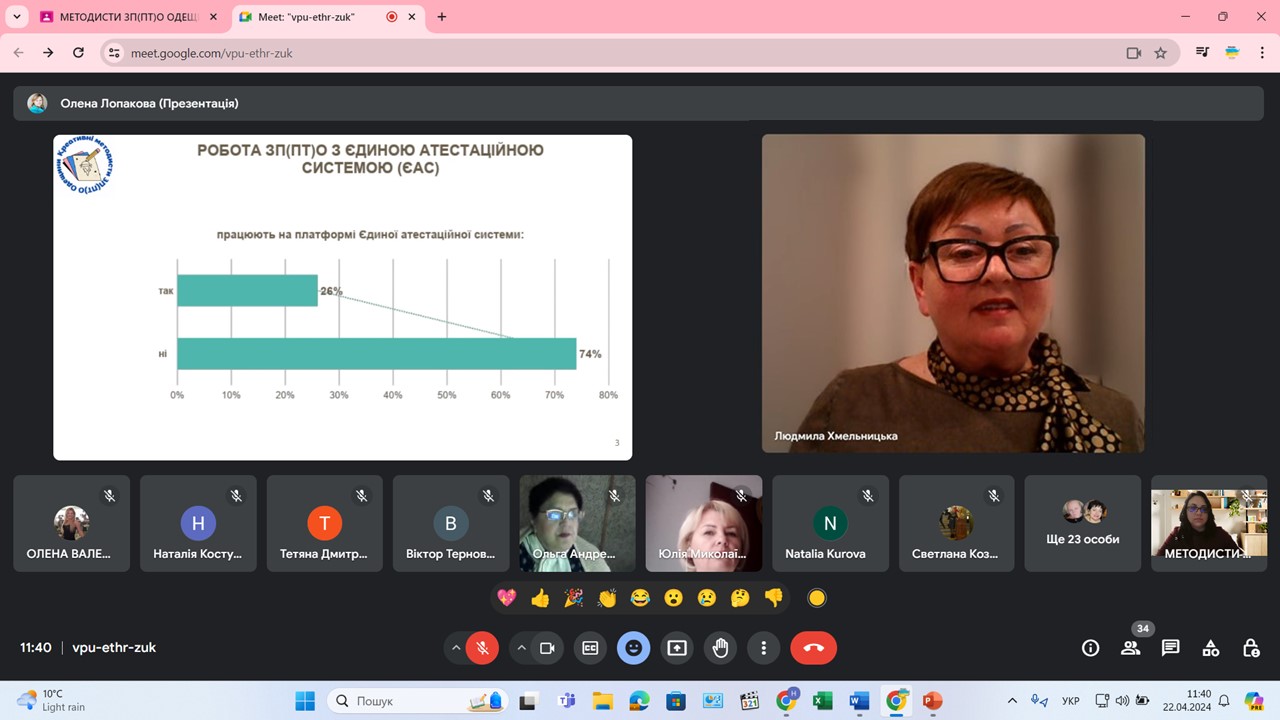Open the chat panel
The image size is (1280, 720).
point(1171,648)
